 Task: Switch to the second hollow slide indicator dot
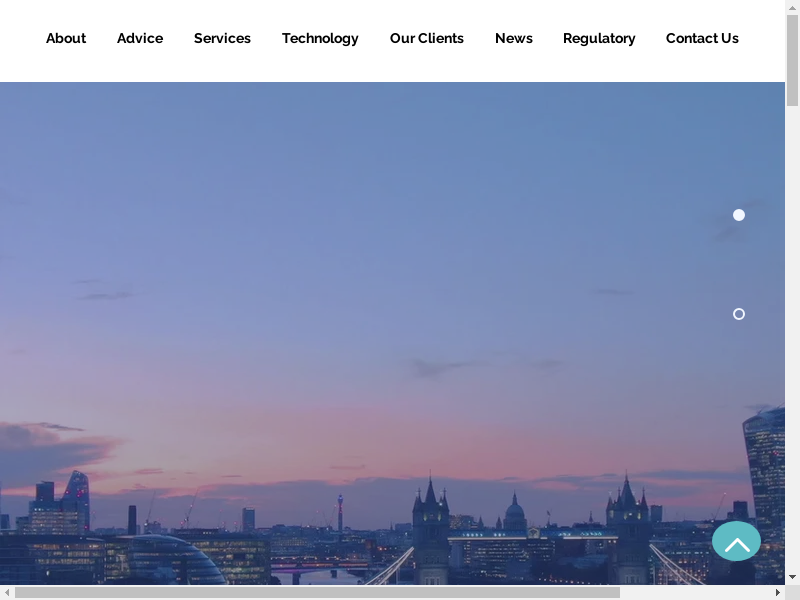739,314
